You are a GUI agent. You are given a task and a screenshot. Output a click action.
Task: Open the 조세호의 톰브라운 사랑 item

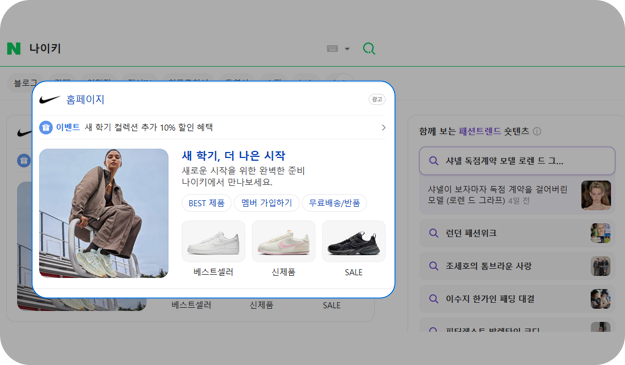pyautogui.click(x=517, y=266)
